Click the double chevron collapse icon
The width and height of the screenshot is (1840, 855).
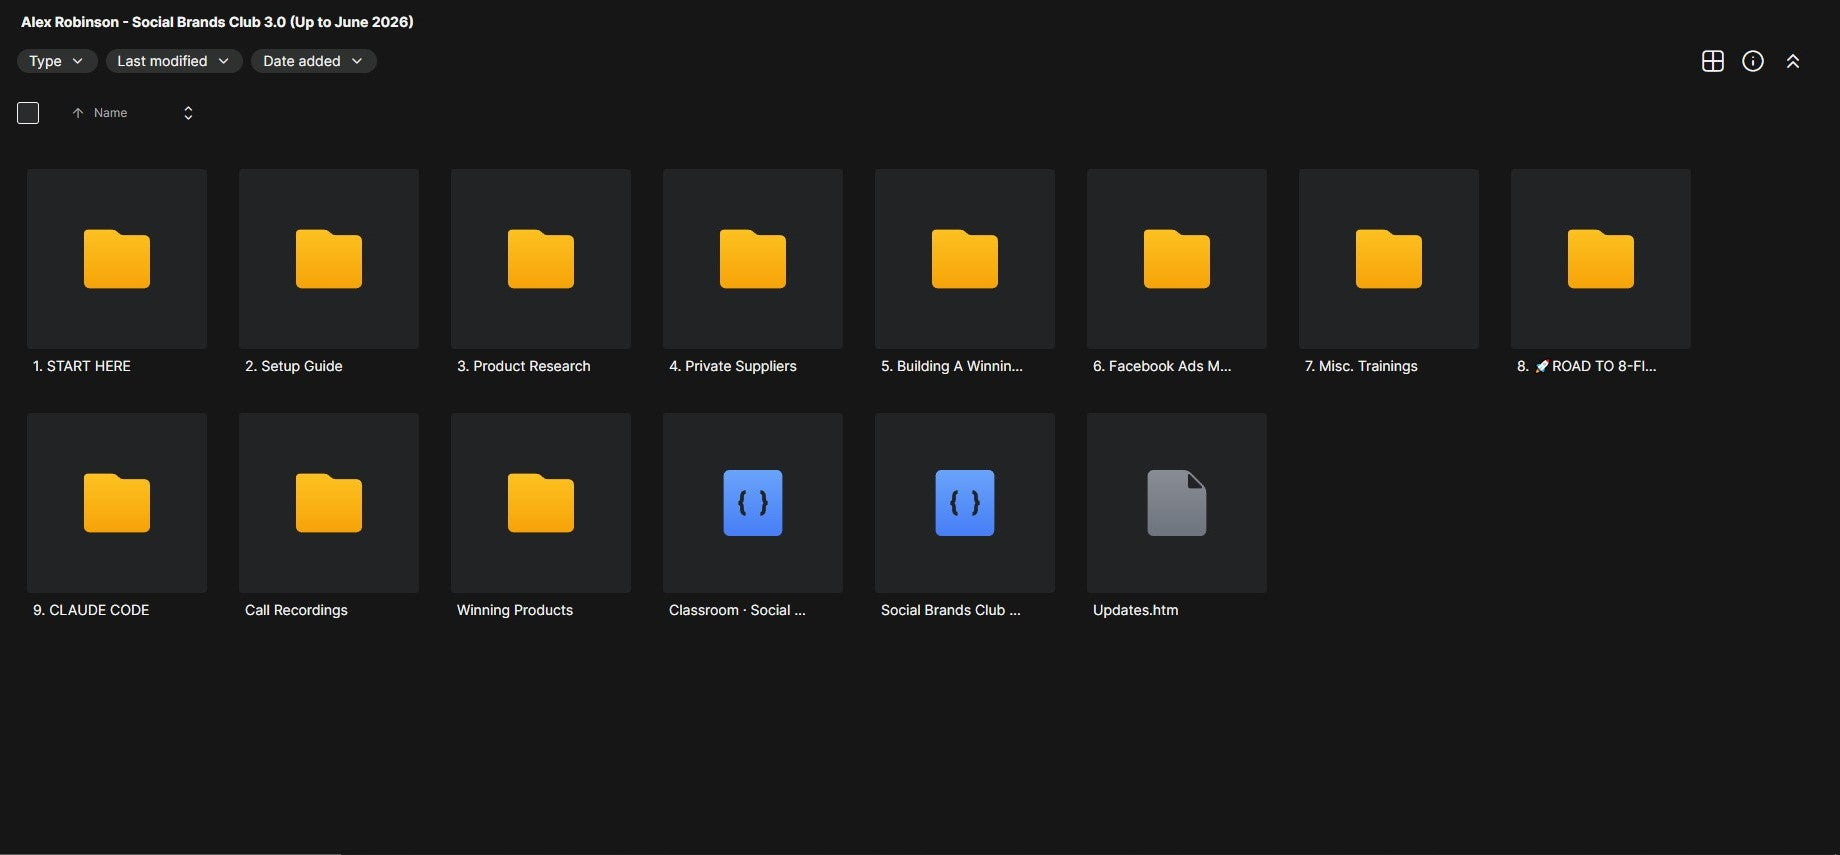(1792, 61)
